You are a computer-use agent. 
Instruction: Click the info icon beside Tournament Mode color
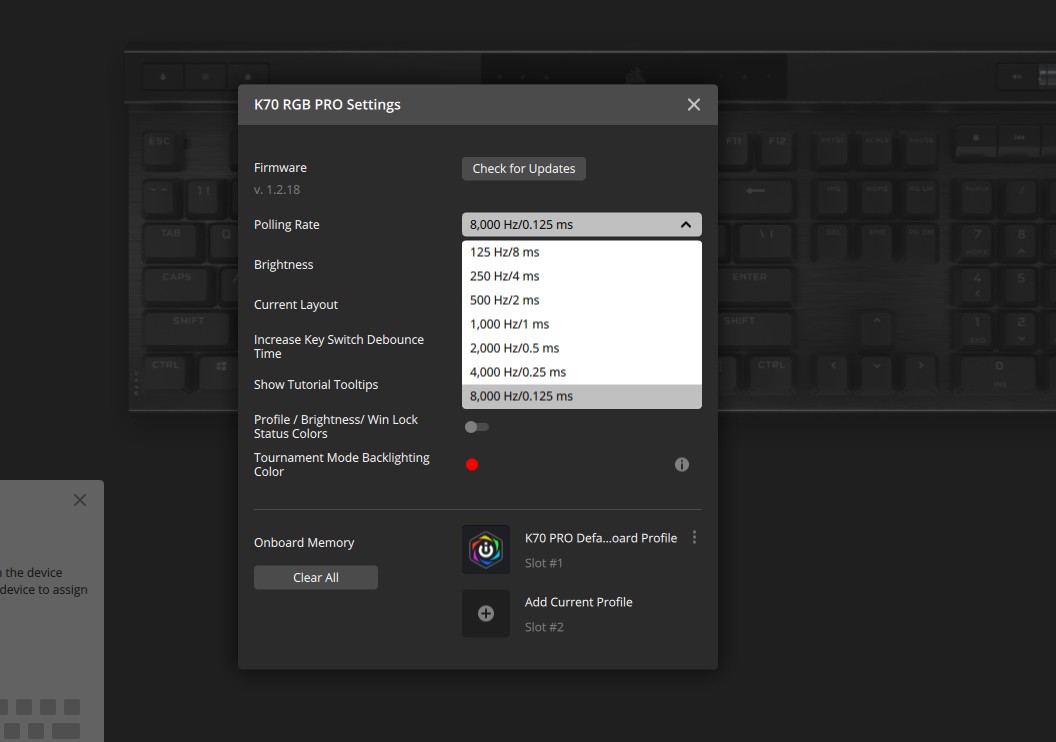[x=682, y=465]
